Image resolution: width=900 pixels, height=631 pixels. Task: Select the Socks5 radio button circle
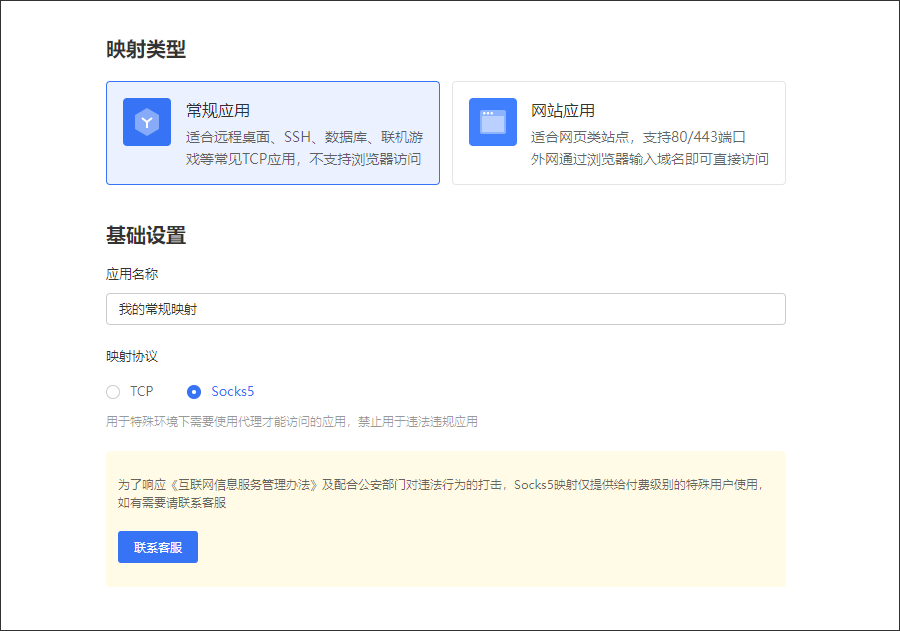pyautogui.click(x=194, y=392)
